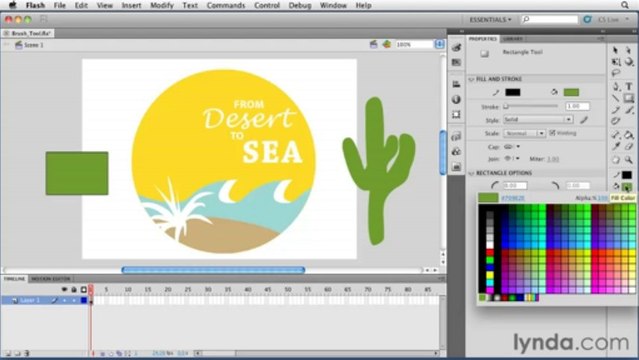Collapse the Rectangle Options section

tap(471, 173)
